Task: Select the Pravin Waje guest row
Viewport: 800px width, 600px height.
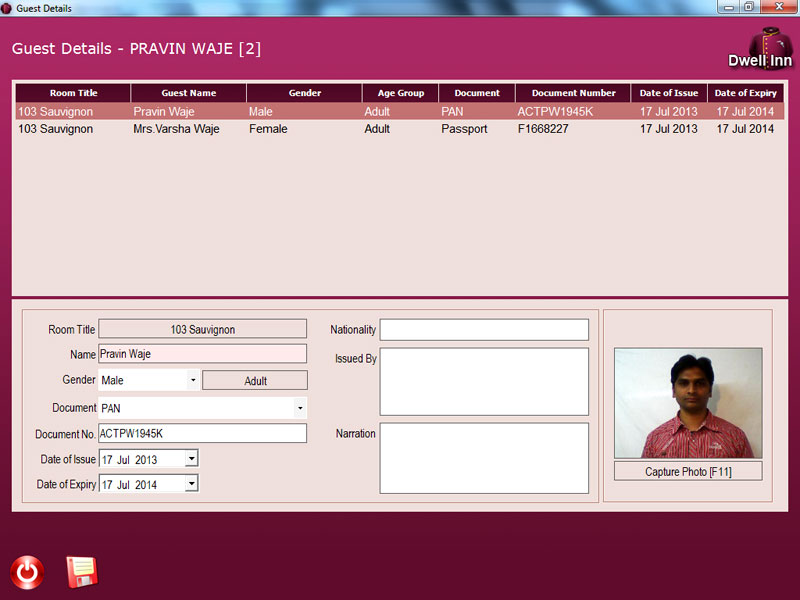Action: point(400,112)
